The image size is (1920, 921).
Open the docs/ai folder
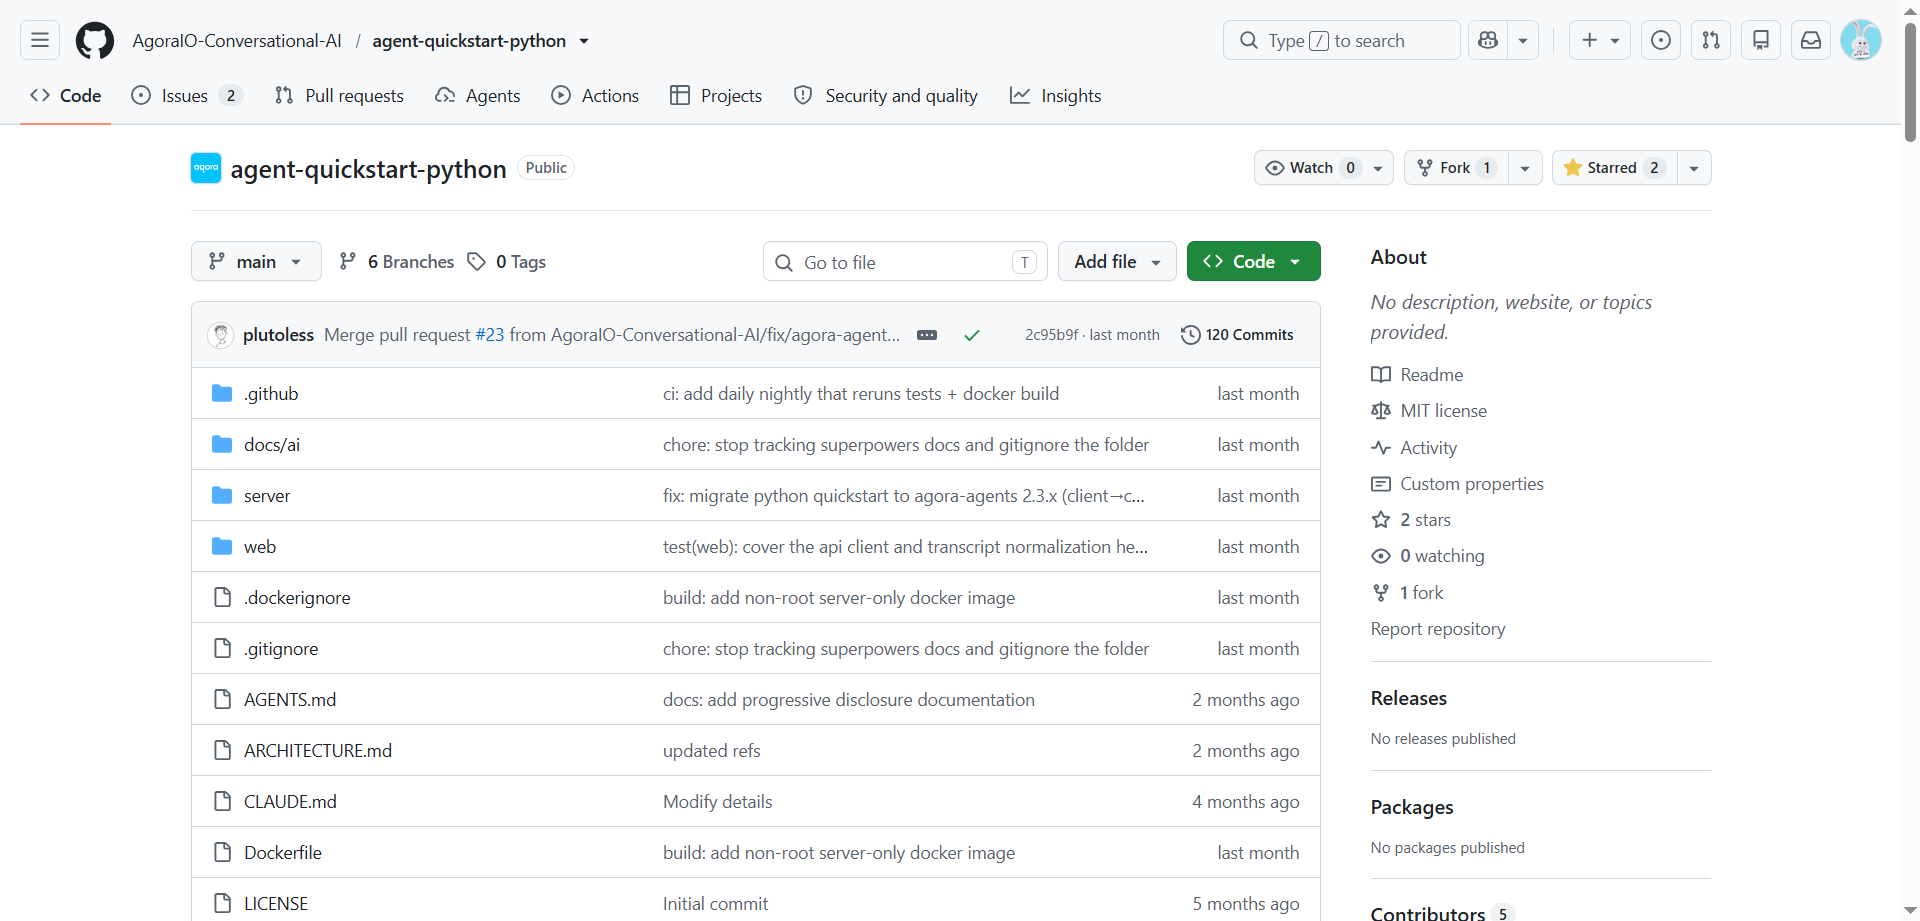pos(272,445)
